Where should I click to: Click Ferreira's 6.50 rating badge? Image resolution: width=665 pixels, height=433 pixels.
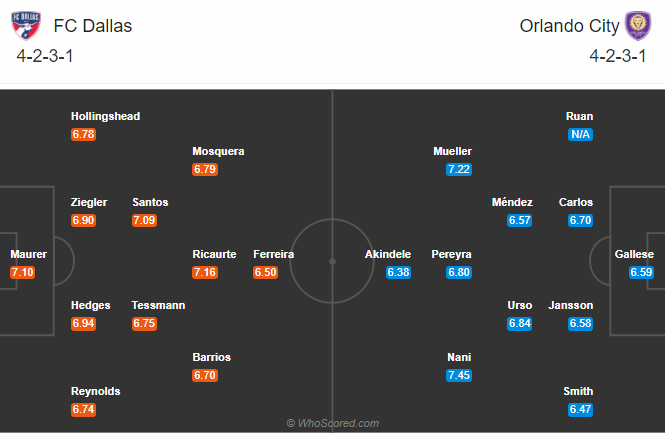265,272
